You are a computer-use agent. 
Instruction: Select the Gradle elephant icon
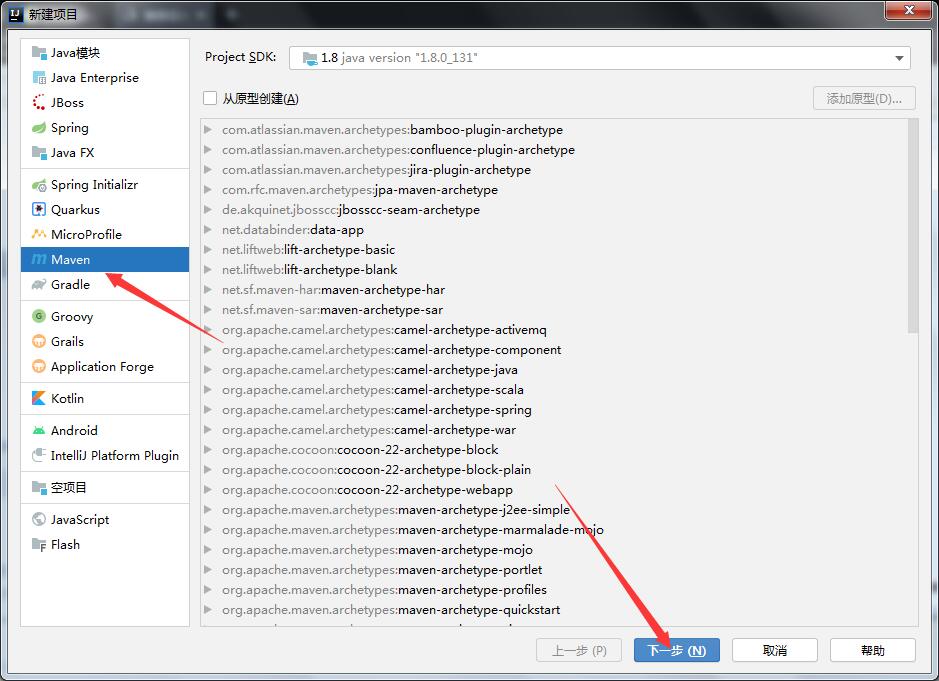click(39, 284)
